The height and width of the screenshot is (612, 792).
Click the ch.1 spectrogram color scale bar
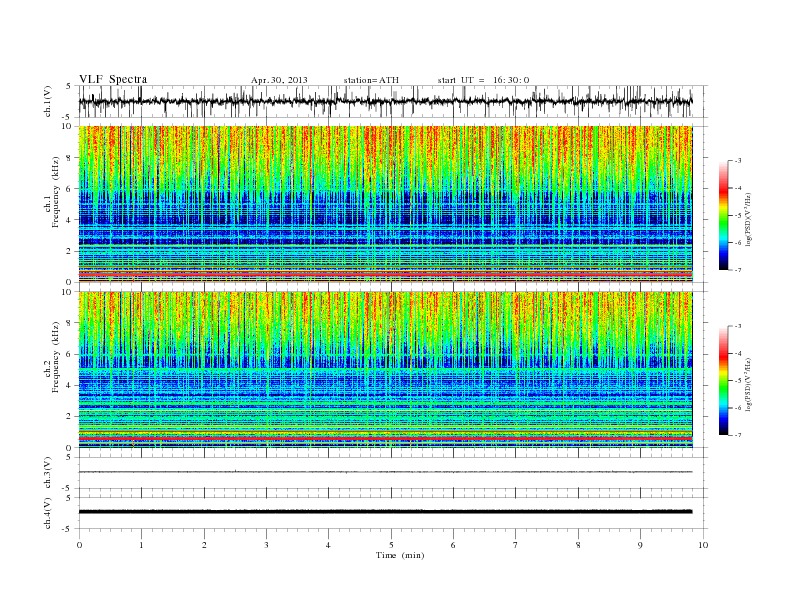pos(723,215)
